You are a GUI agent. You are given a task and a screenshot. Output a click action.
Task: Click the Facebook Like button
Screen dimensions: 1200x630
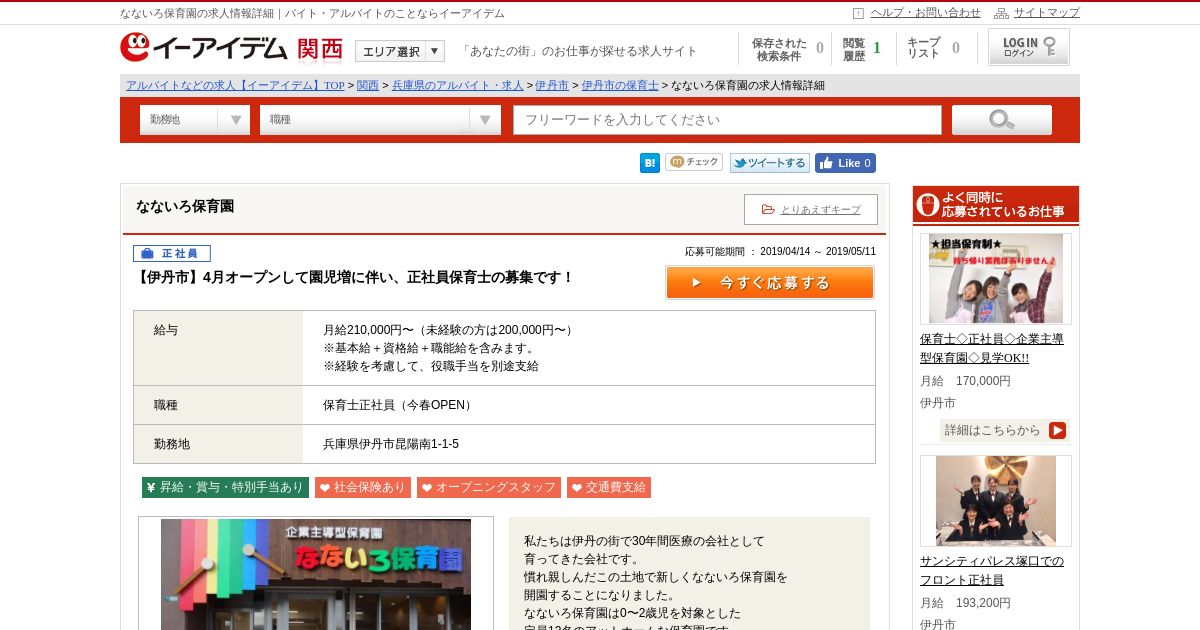click(x=845, y=163)
